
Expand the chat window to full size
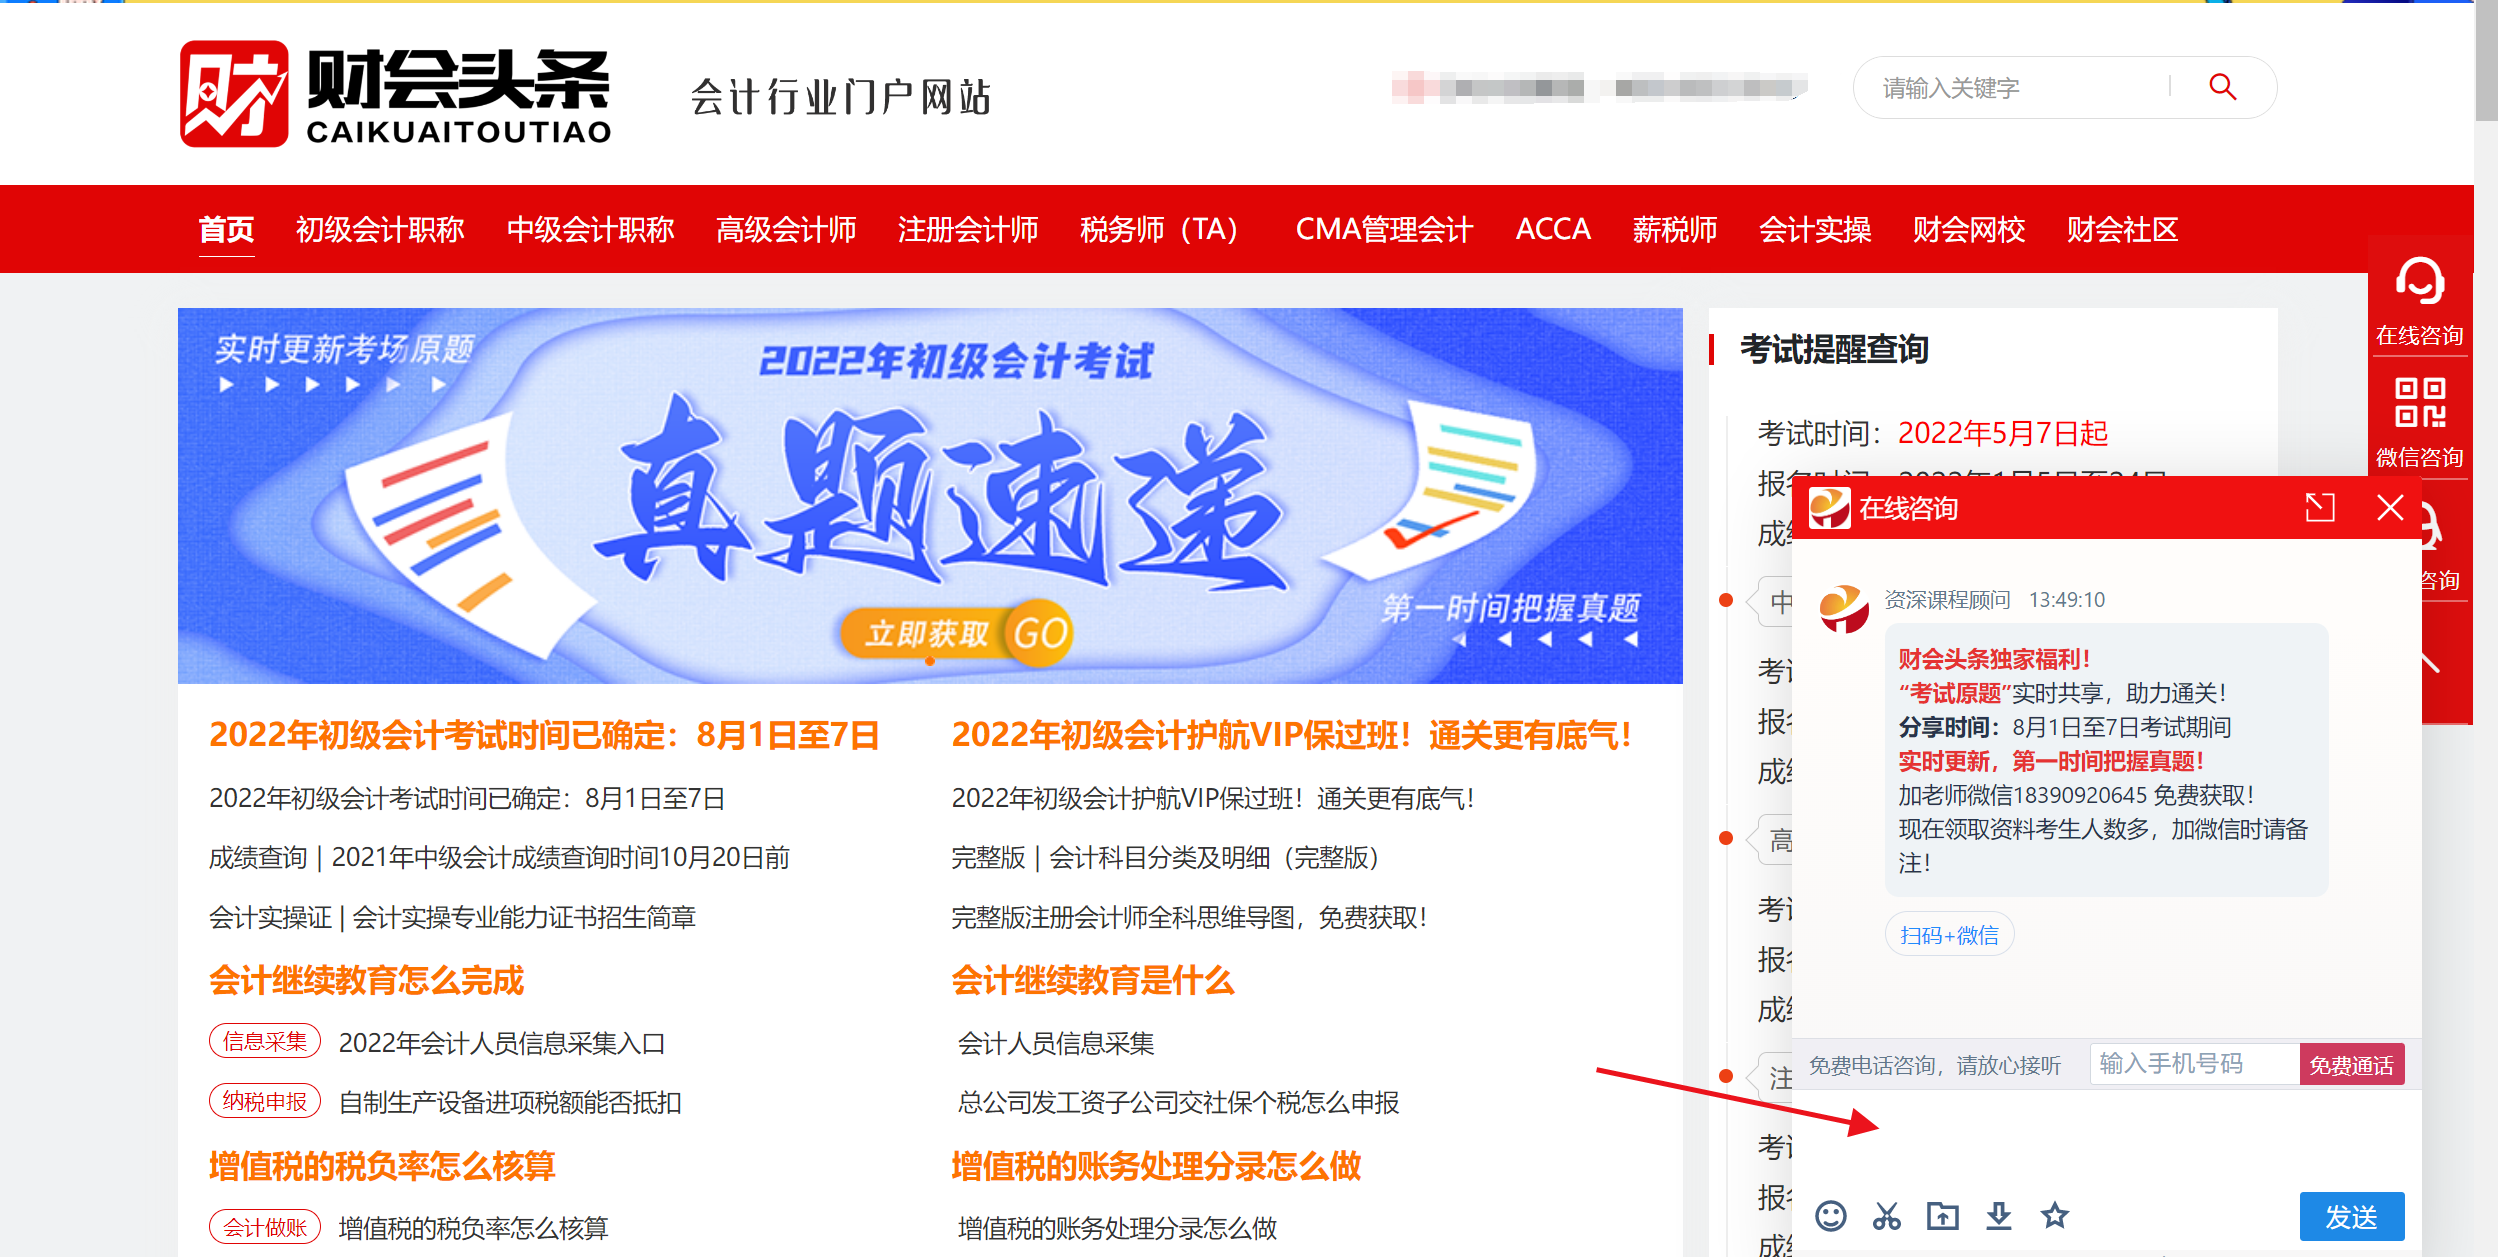click(2320, 508)
